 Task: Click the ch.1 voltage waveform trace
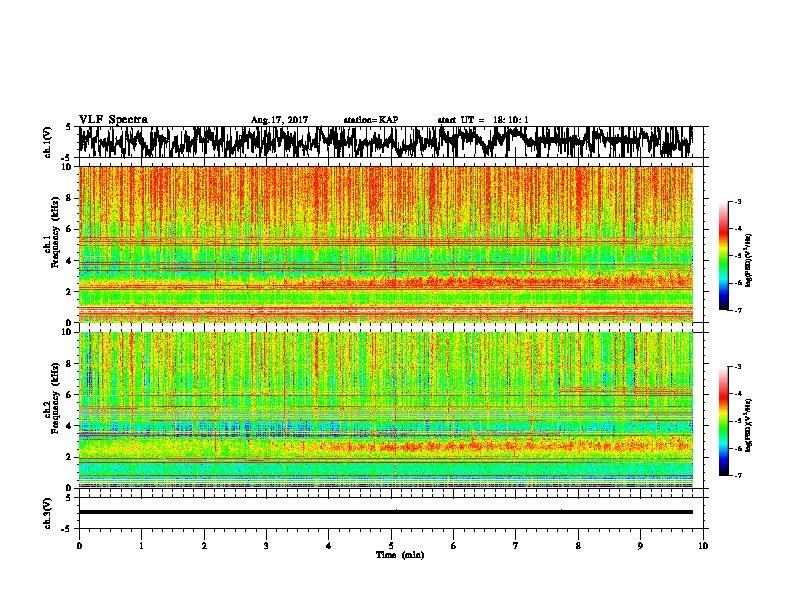tap(385, 141)
